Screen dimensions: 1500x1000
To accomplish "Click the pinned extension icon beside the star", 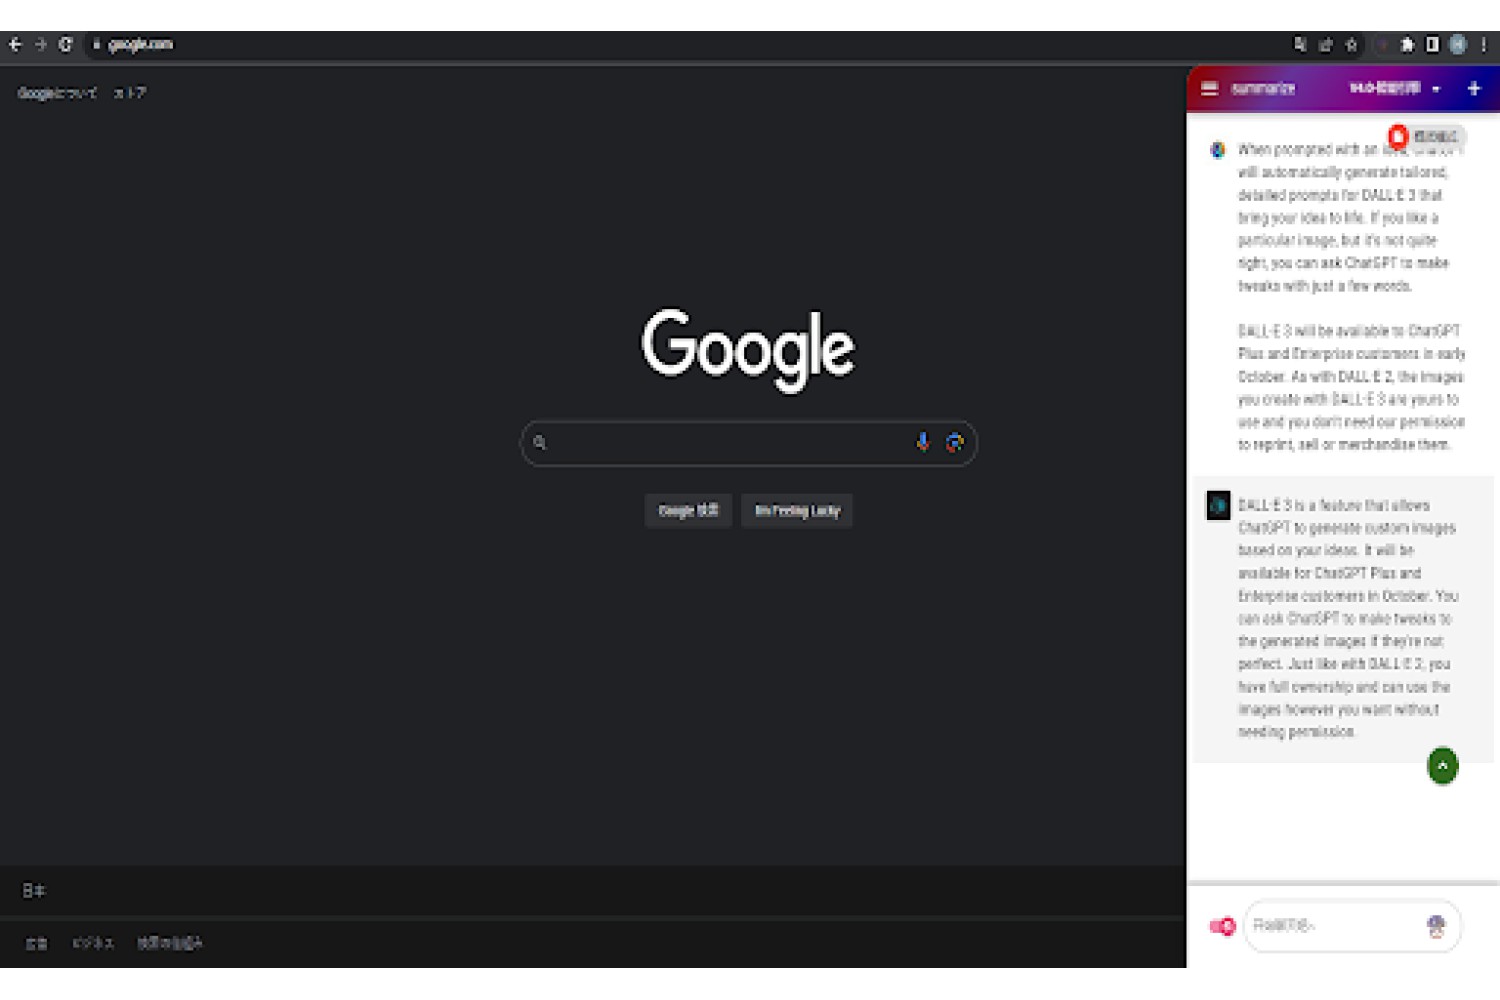I will point(1381,44).
